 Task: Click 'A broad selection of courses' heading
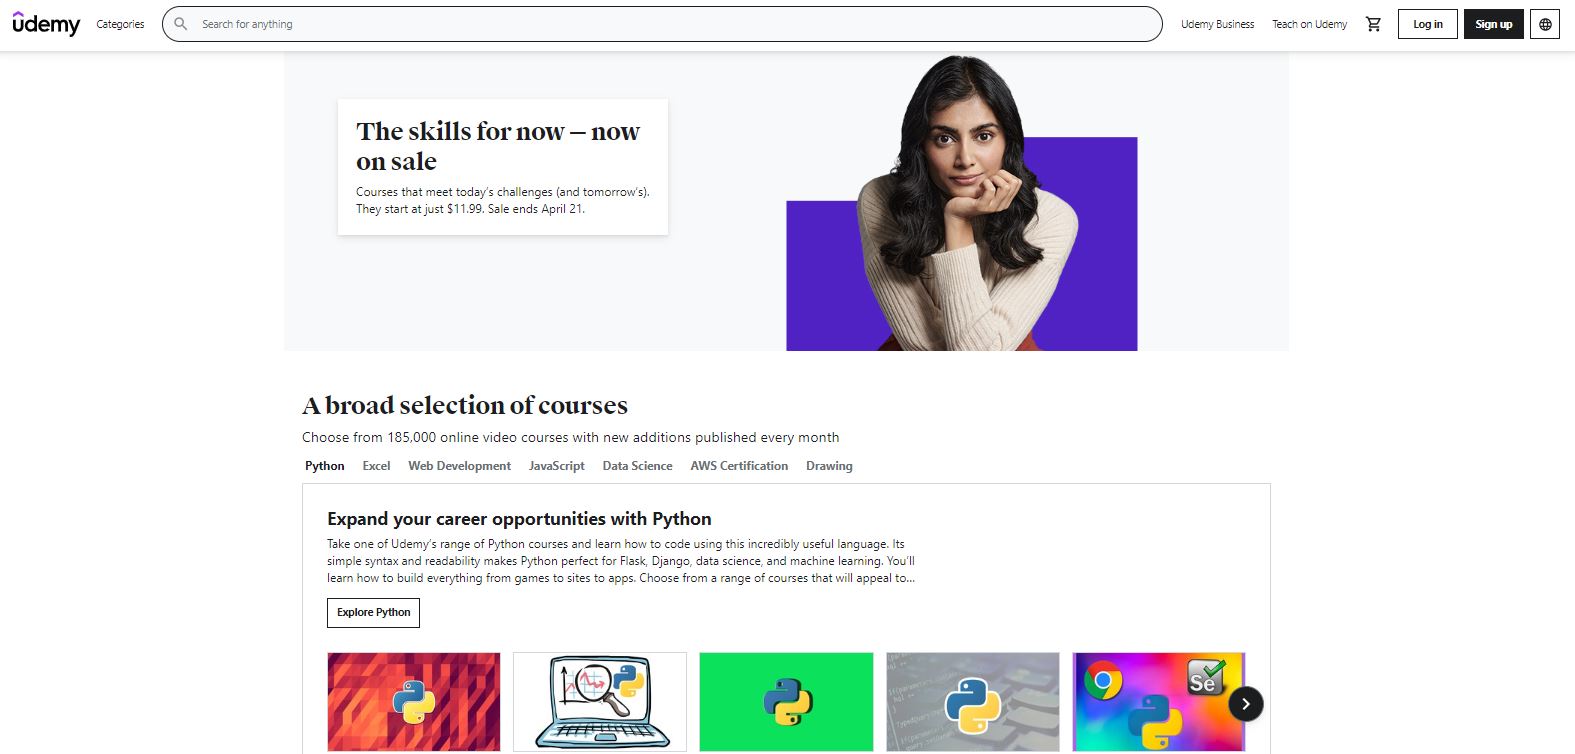(x=465, y=405)
